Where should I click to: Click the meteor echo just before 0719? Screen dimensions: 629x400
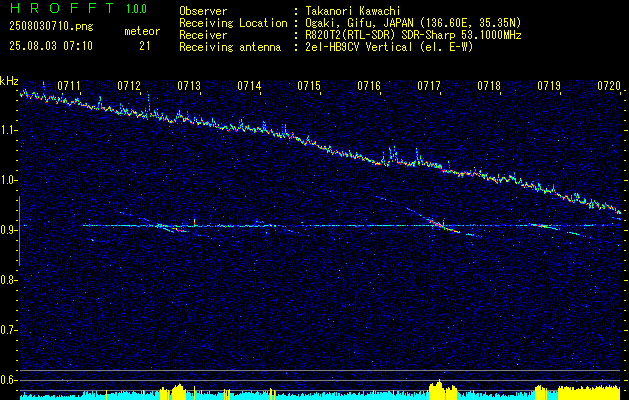point(544,226)
